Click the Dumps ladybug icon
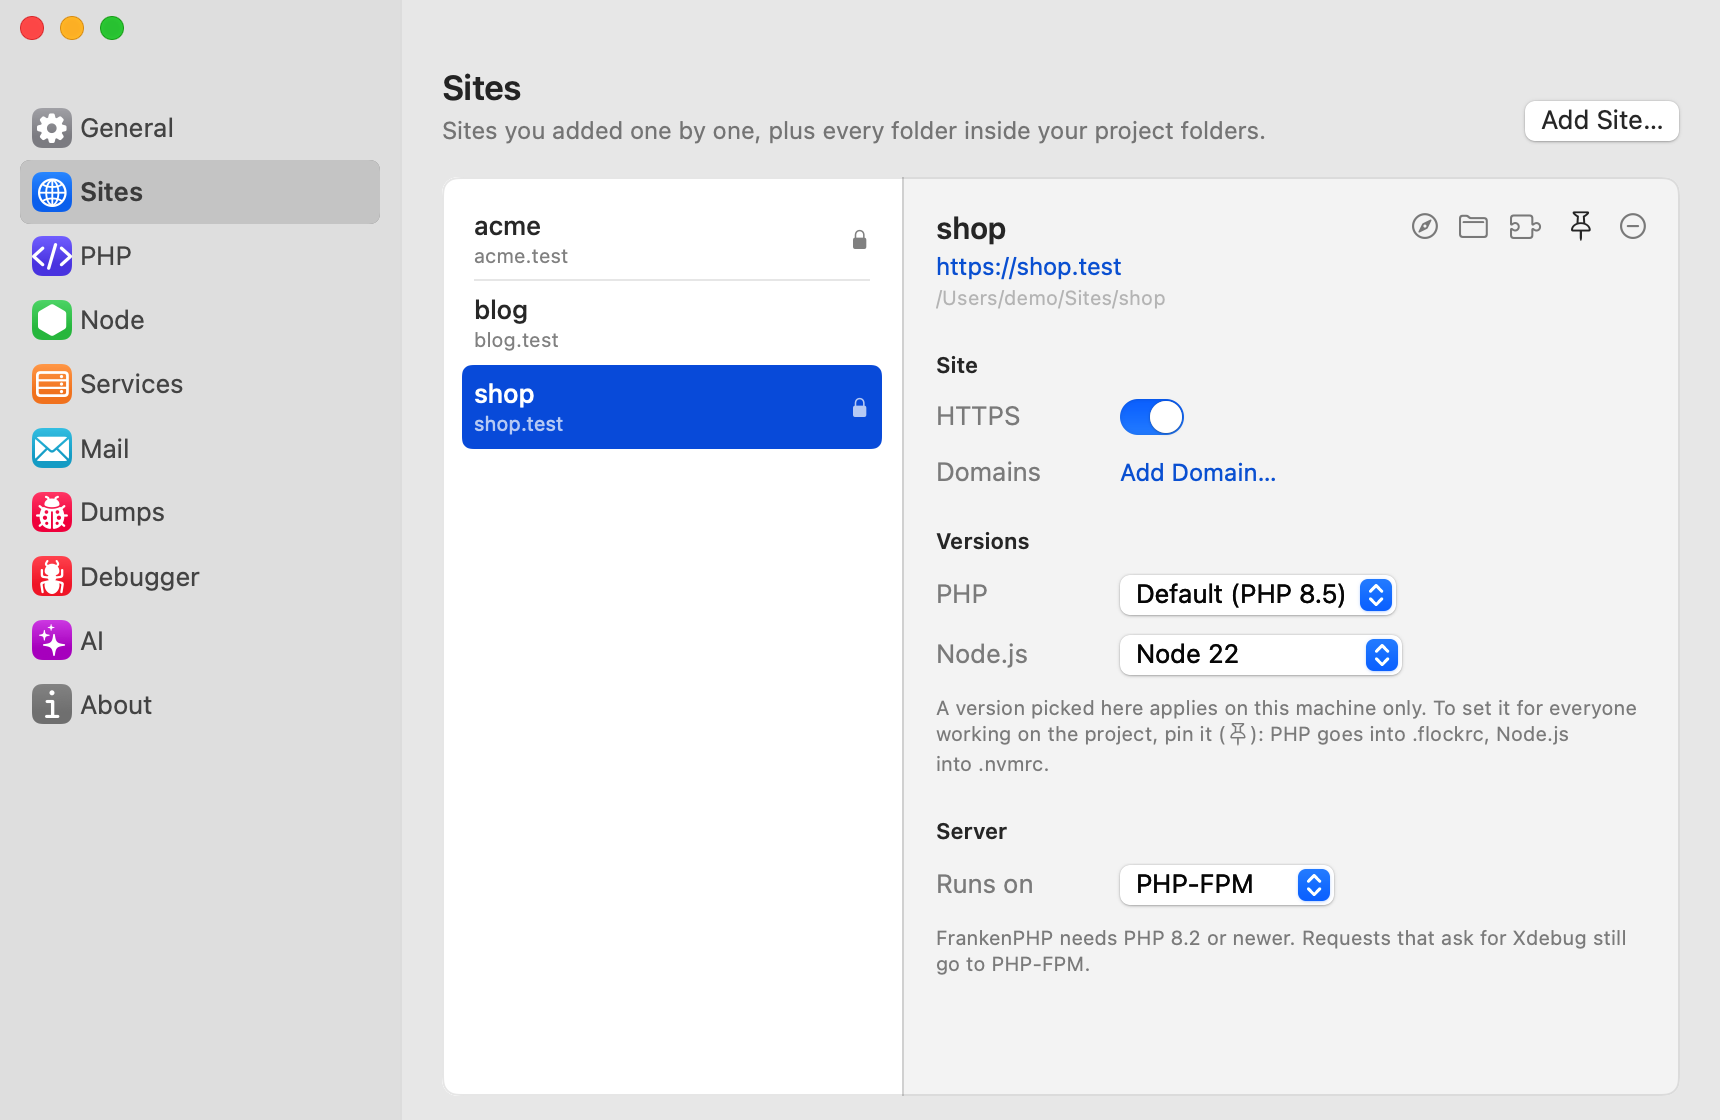The width and height of the screenshot is (1720, 1120). (52, 512)
